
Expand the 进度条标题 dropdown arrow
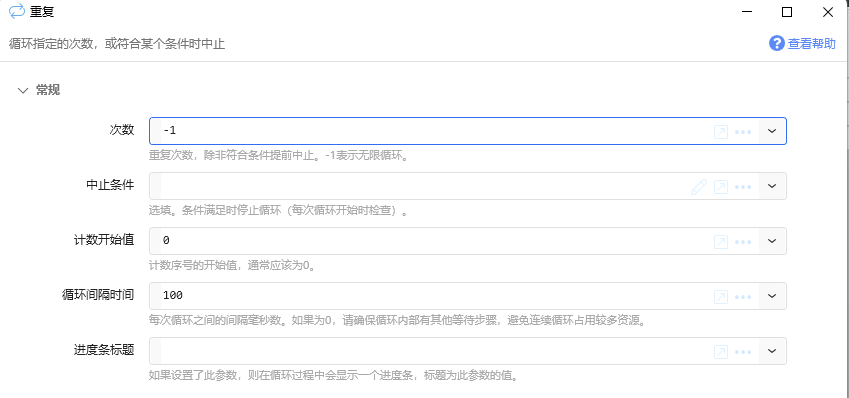coord(772,351)
